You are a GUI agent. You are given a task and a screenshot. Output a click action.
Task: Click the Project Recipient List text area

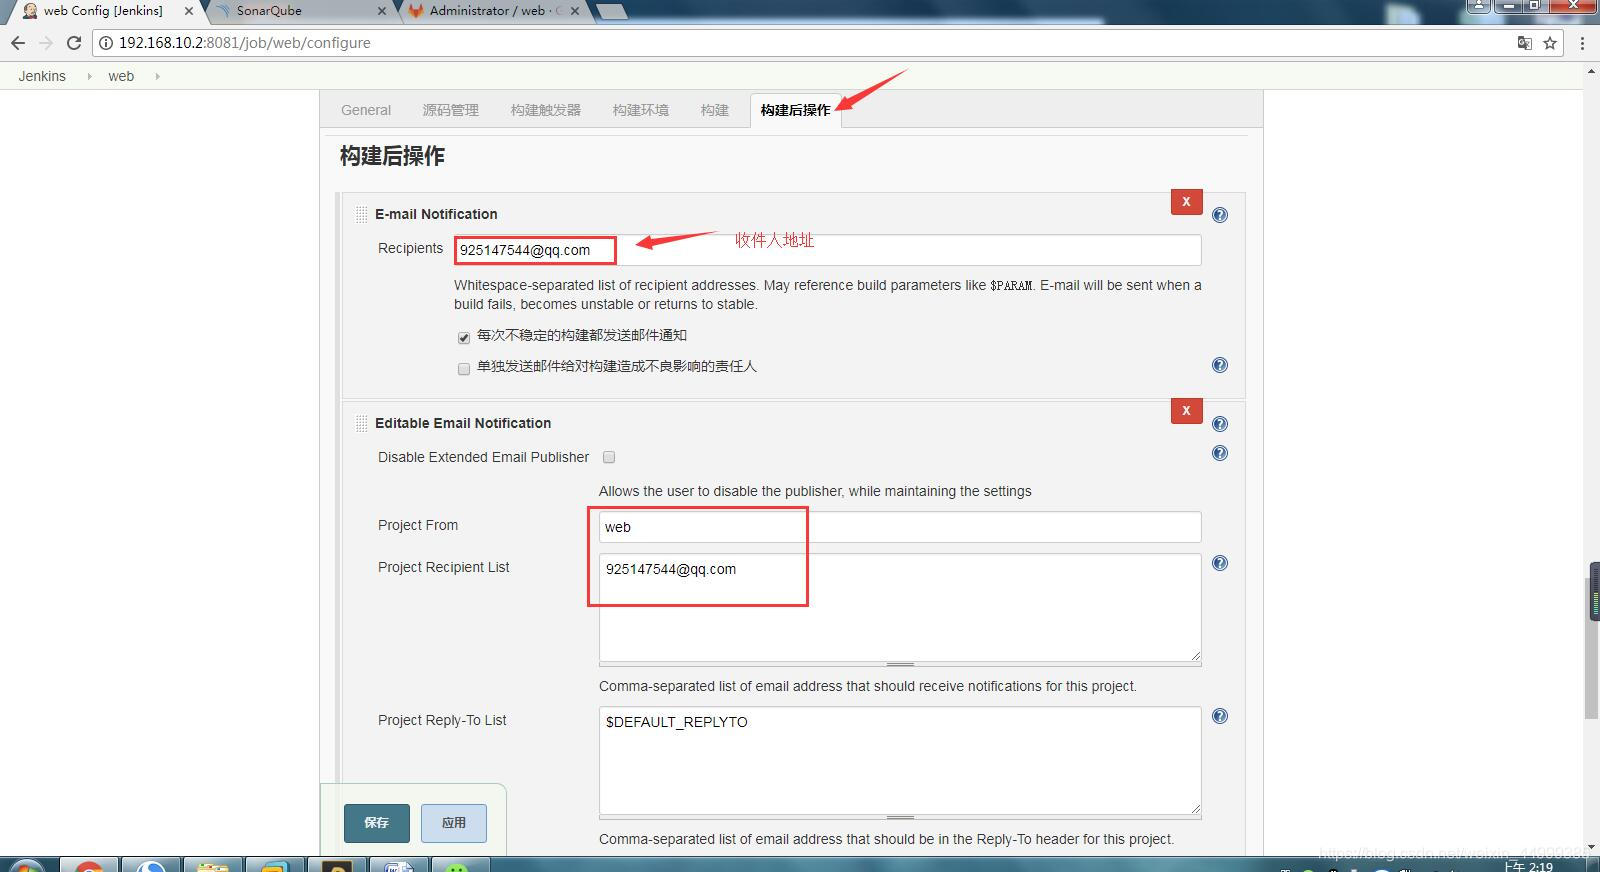point(900,608)
